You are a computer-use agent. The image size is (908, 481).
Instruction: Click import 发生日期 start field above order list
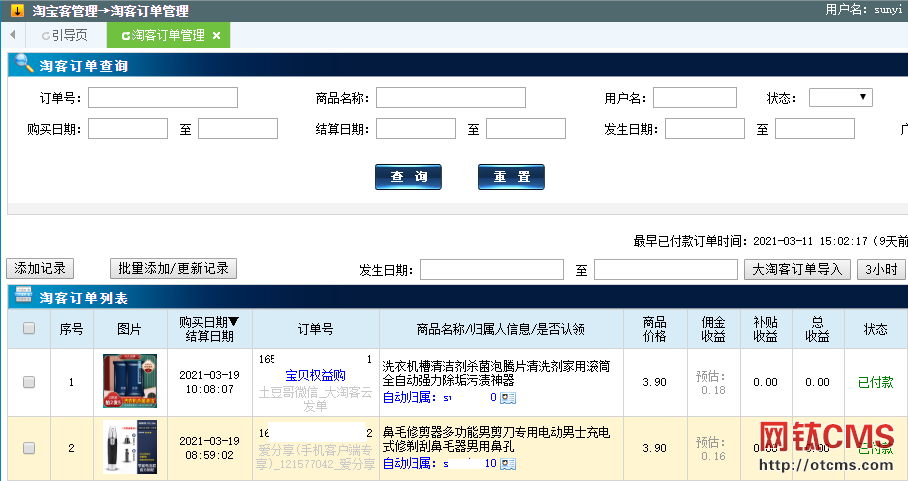492,270
